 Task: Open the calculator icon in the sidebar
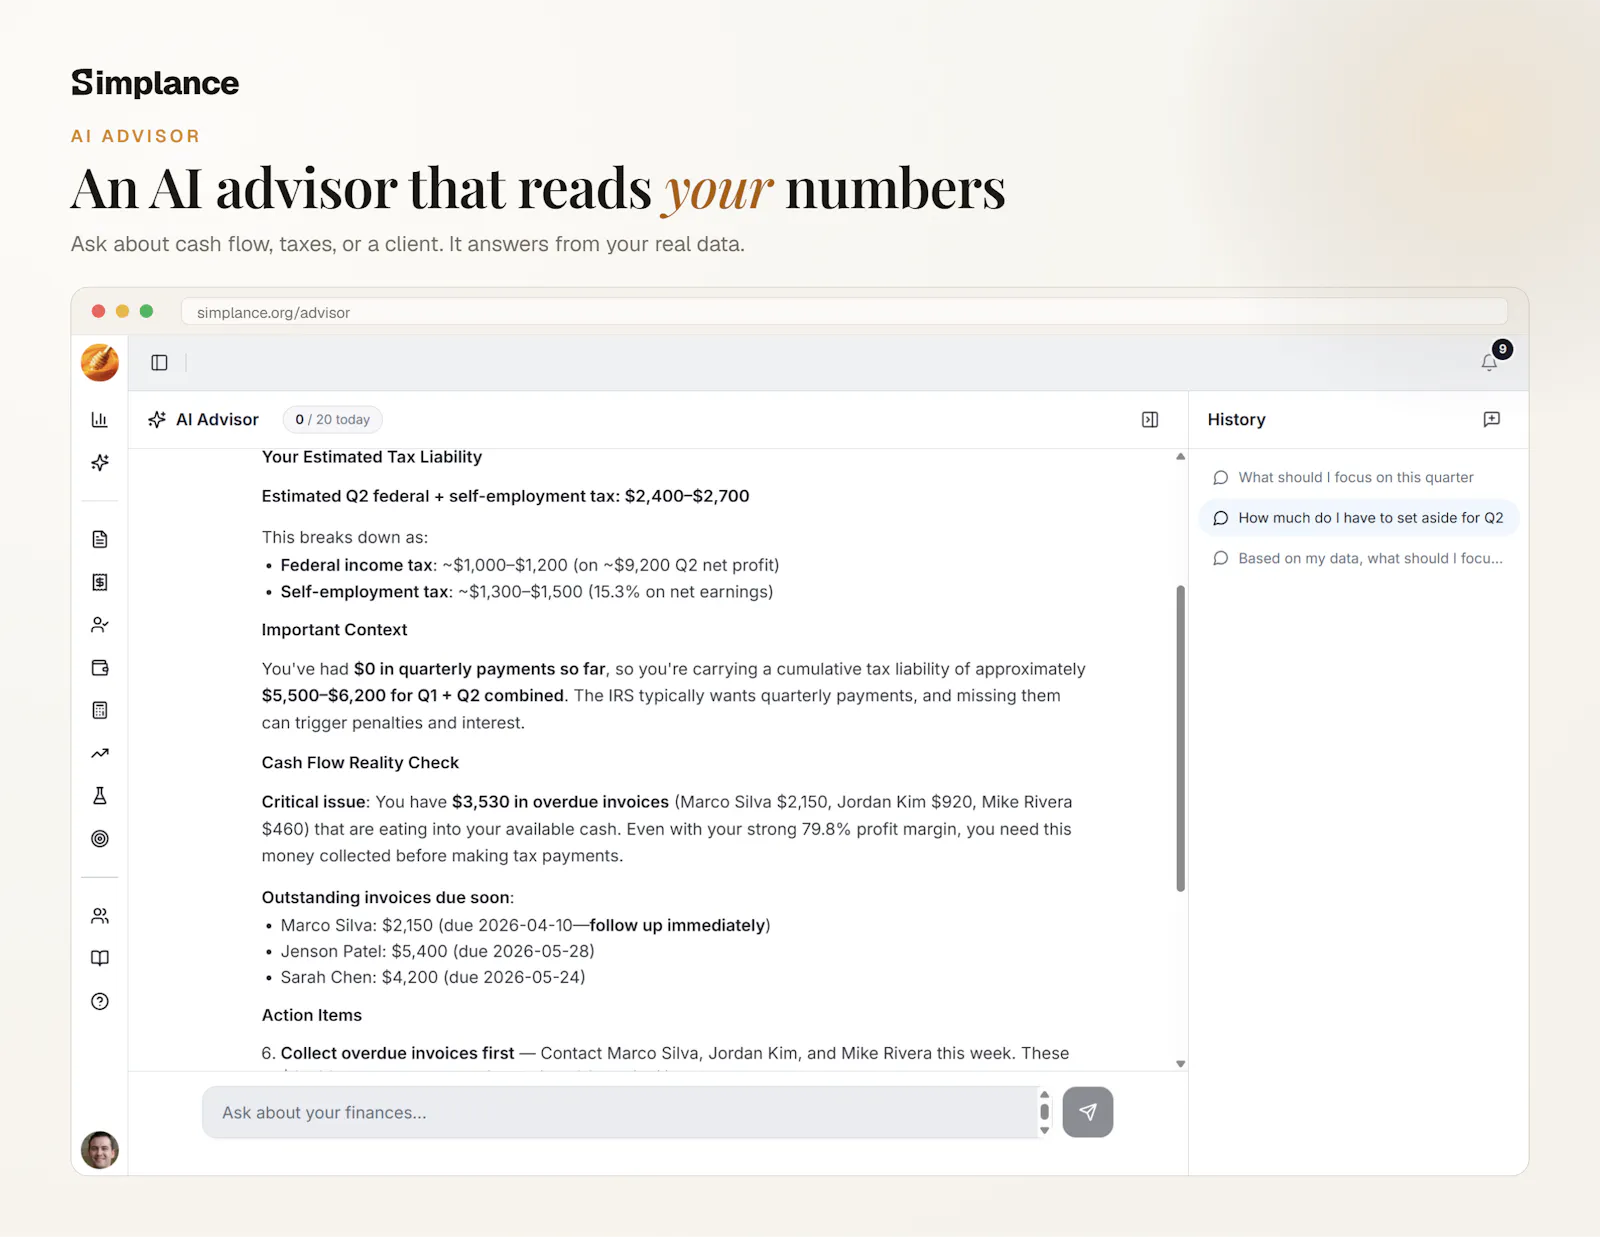100,710
